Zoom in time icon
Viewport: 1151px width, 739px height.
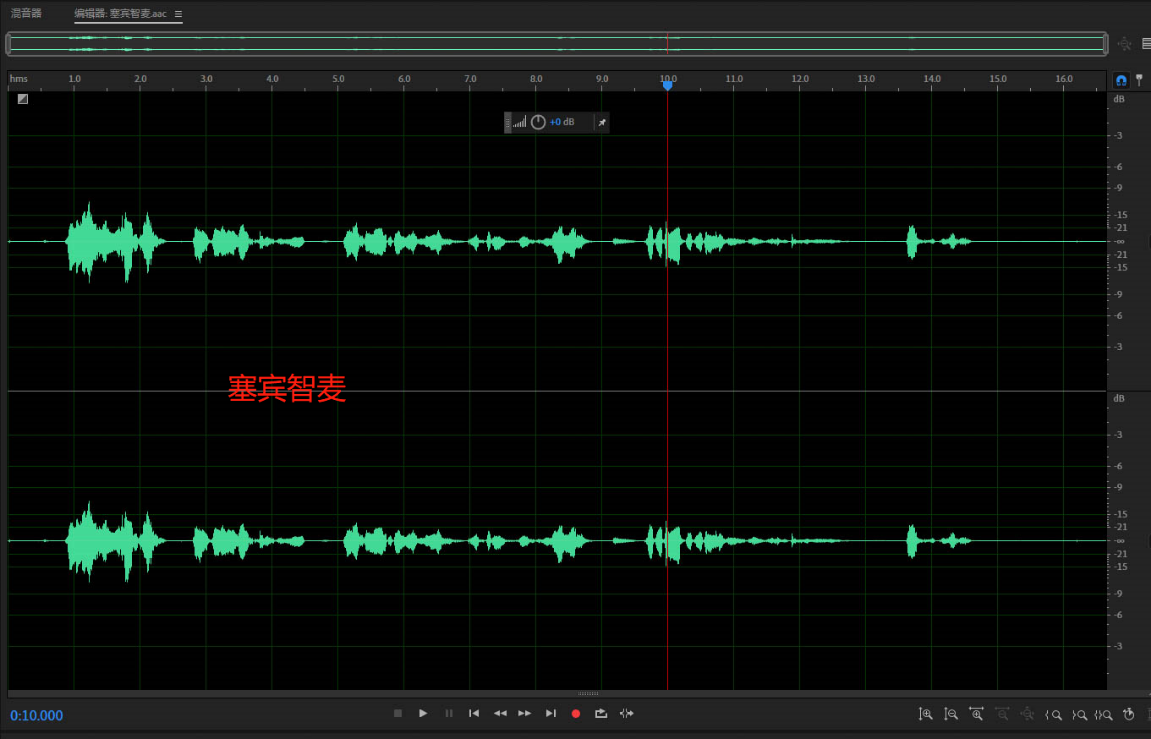(x=976, y=714)
